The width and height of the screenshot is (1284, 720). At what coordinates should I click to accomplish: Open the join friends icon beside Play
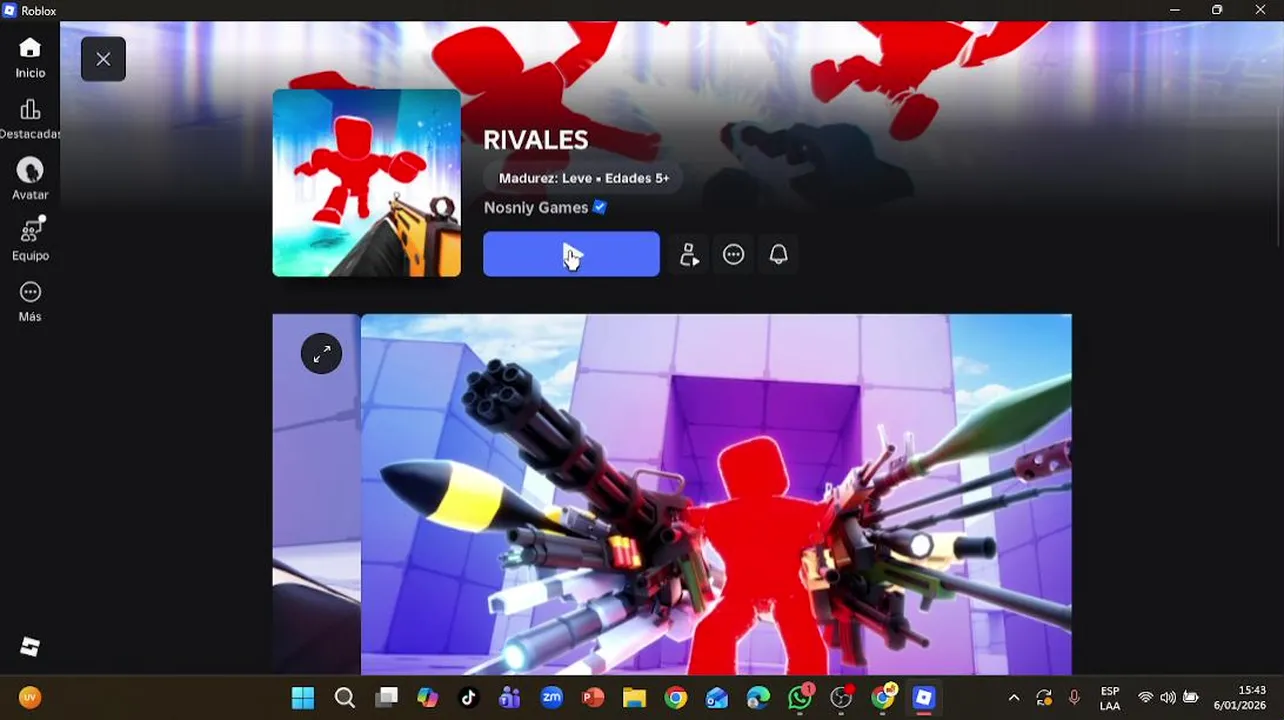(689, 255)
